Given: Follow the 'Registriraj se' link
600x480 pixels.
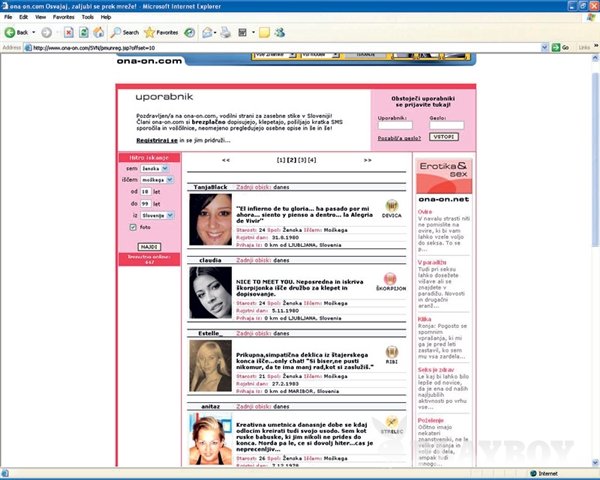Looking at the screenshot, I should pyautogui.click(x=157, y=140).
